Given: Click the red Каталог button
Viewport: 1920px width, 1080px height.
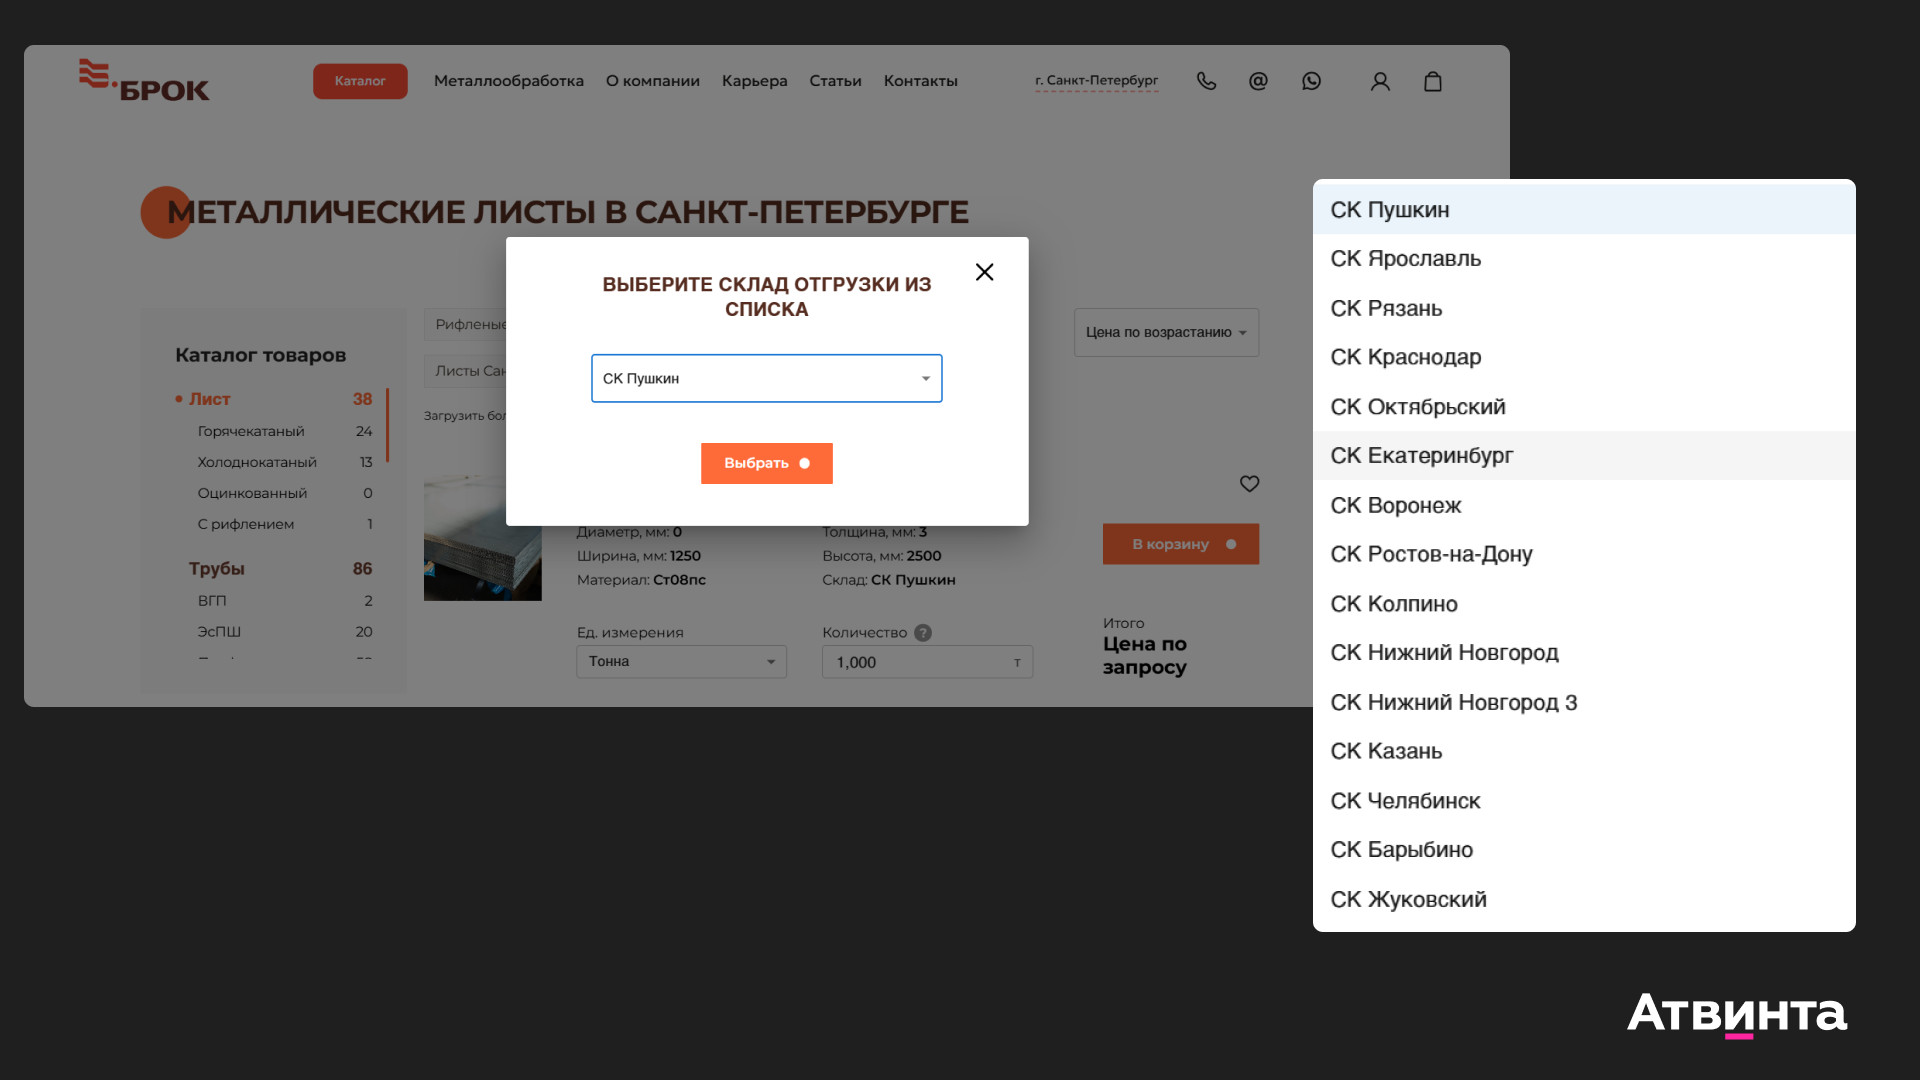Looking at the screenshot, I should click(x=360, y=81).
